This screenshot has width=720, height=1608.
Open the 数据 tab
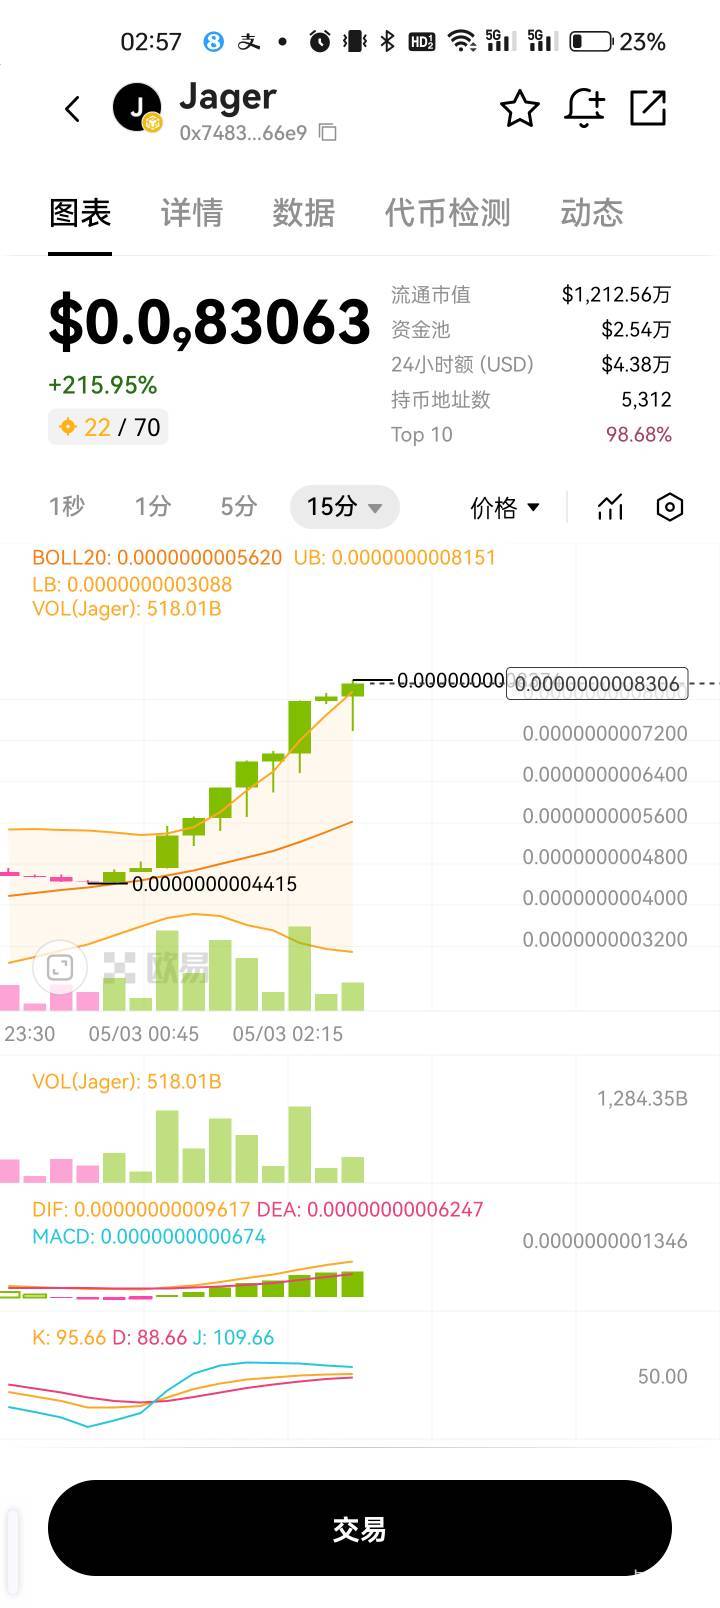point(304,212)
